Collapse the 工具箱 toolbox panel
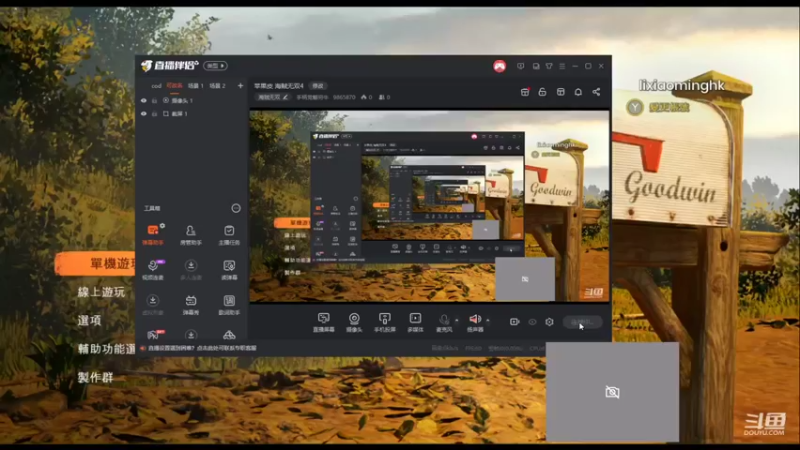 pos(236,208)
